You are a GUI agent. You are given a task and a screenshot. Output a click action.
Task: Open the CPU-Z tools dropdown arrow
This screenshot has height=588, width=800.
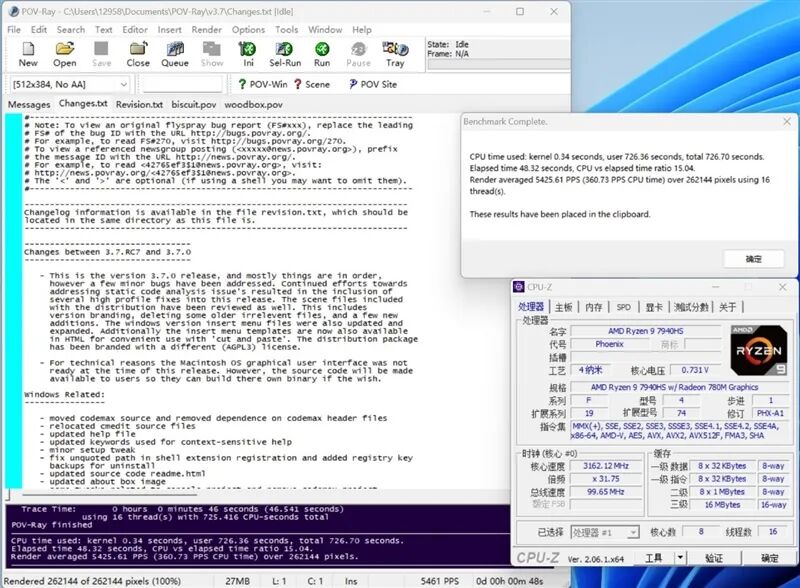pos(680,558)
